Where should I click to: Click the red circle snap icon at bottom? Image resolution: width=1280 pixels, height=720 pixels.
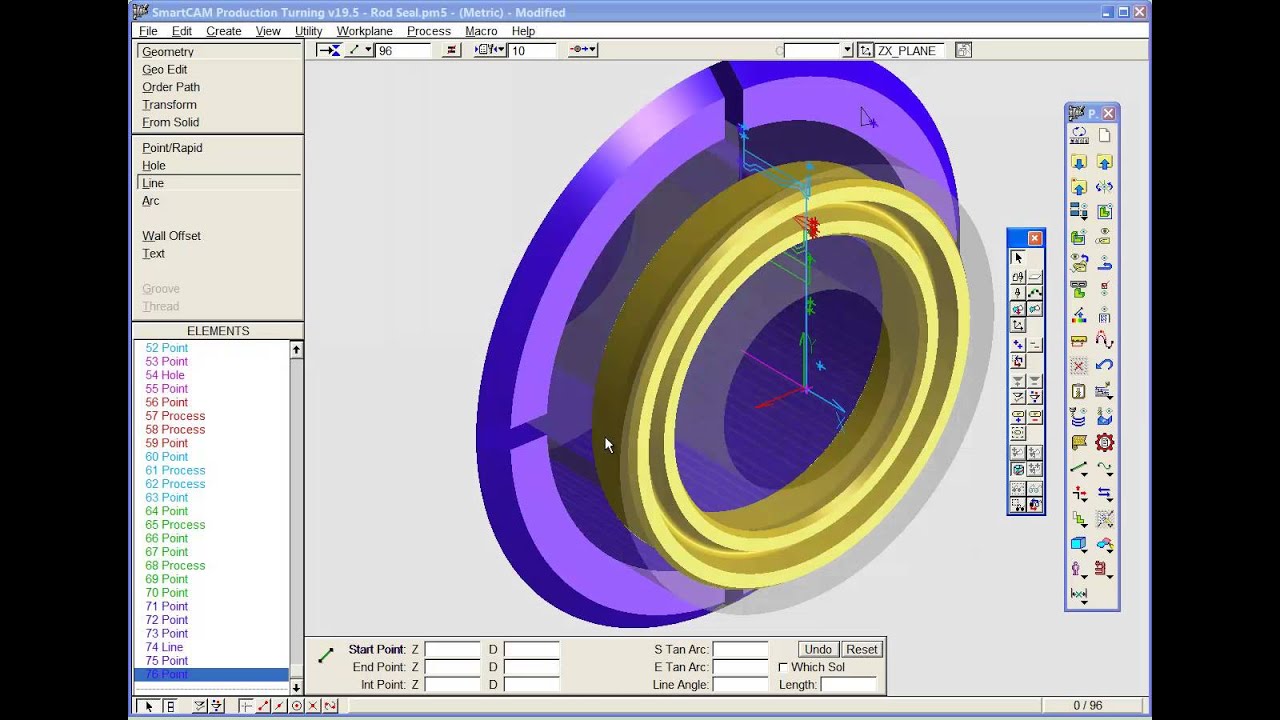297,706
